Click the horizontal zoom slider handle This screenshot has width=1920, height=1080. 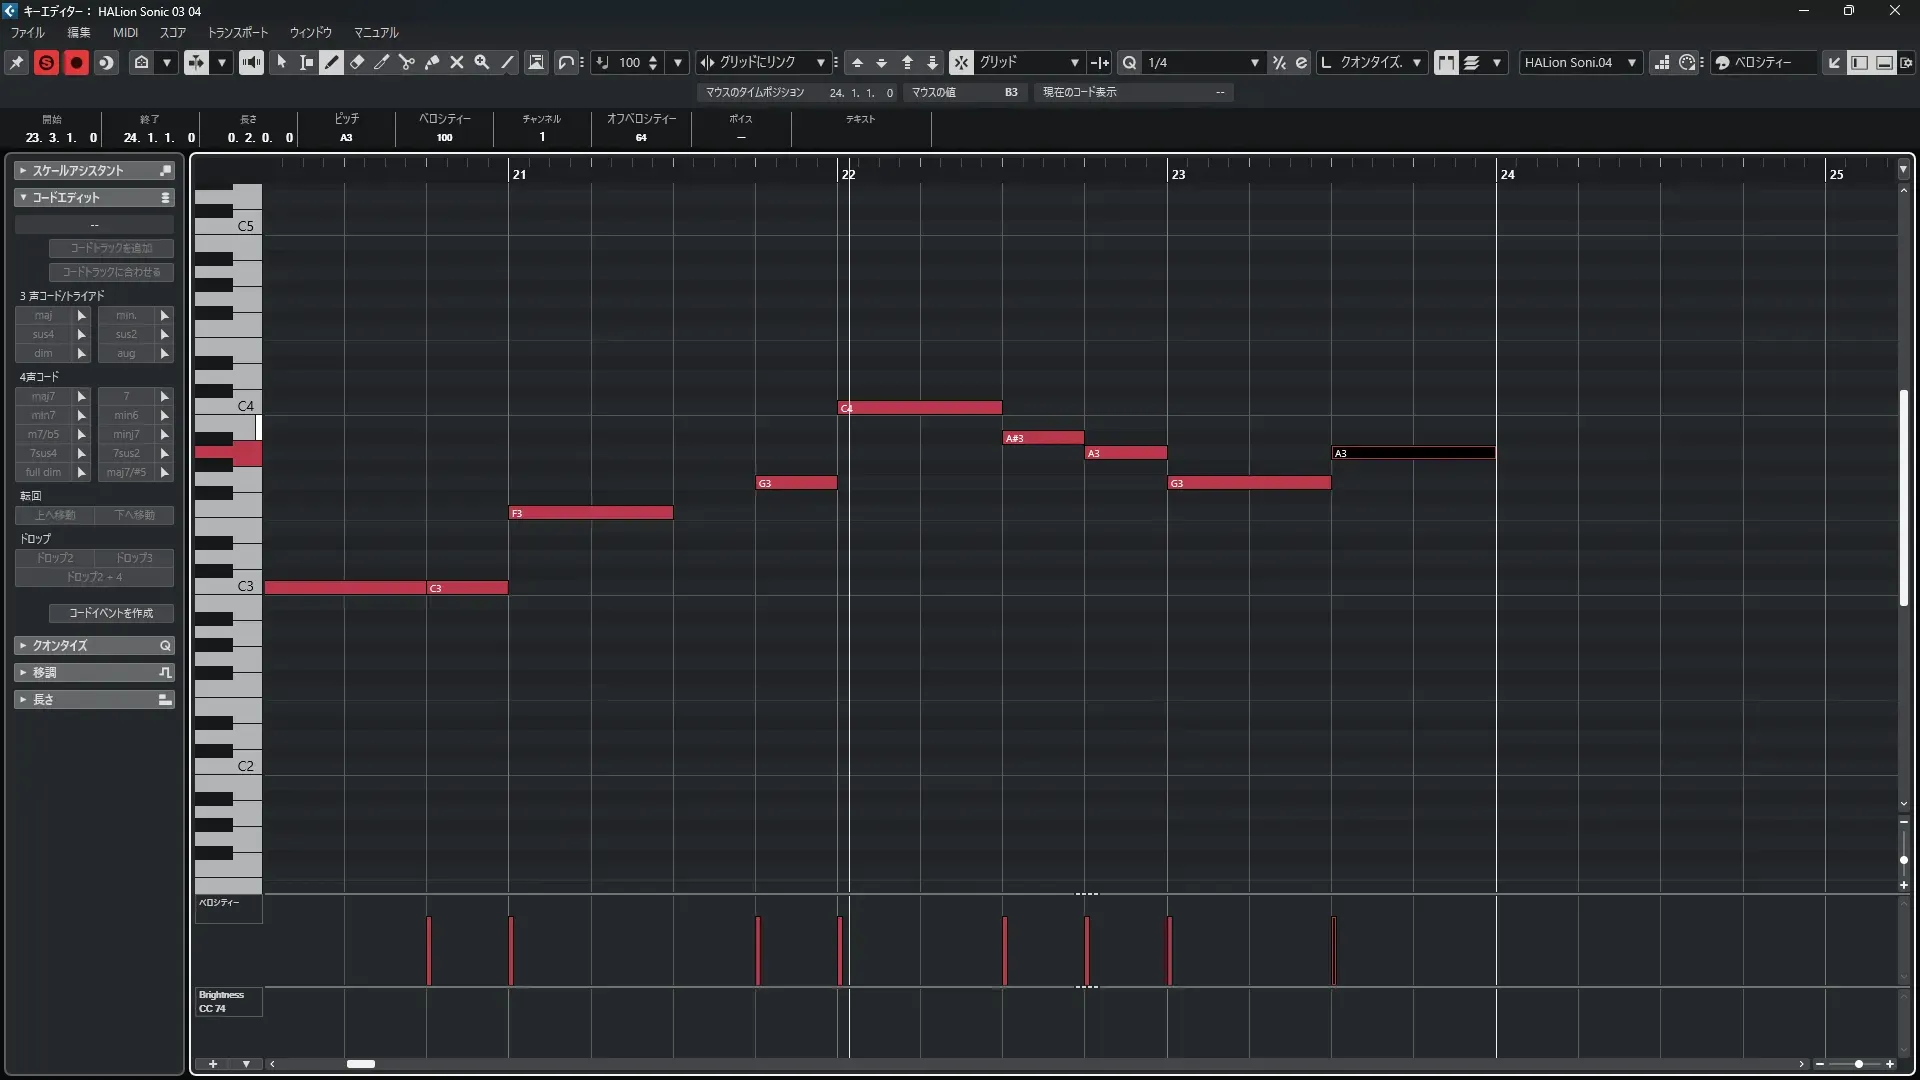click(1858, 1064)
